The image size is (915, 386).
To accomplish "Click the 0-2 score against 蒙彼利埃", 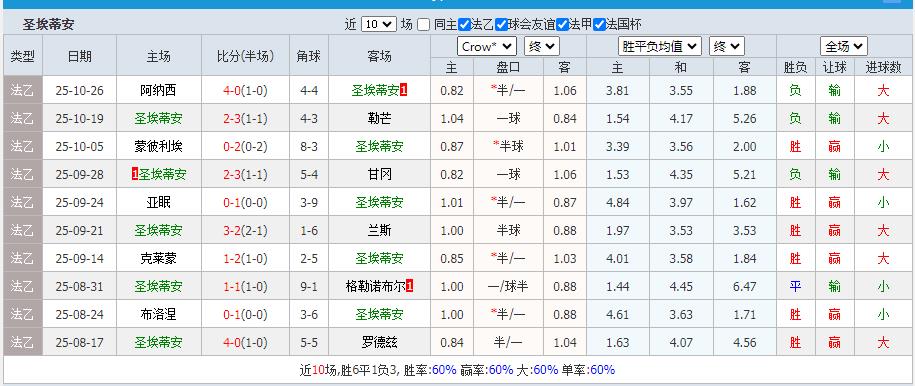I will tap(232, 147).
